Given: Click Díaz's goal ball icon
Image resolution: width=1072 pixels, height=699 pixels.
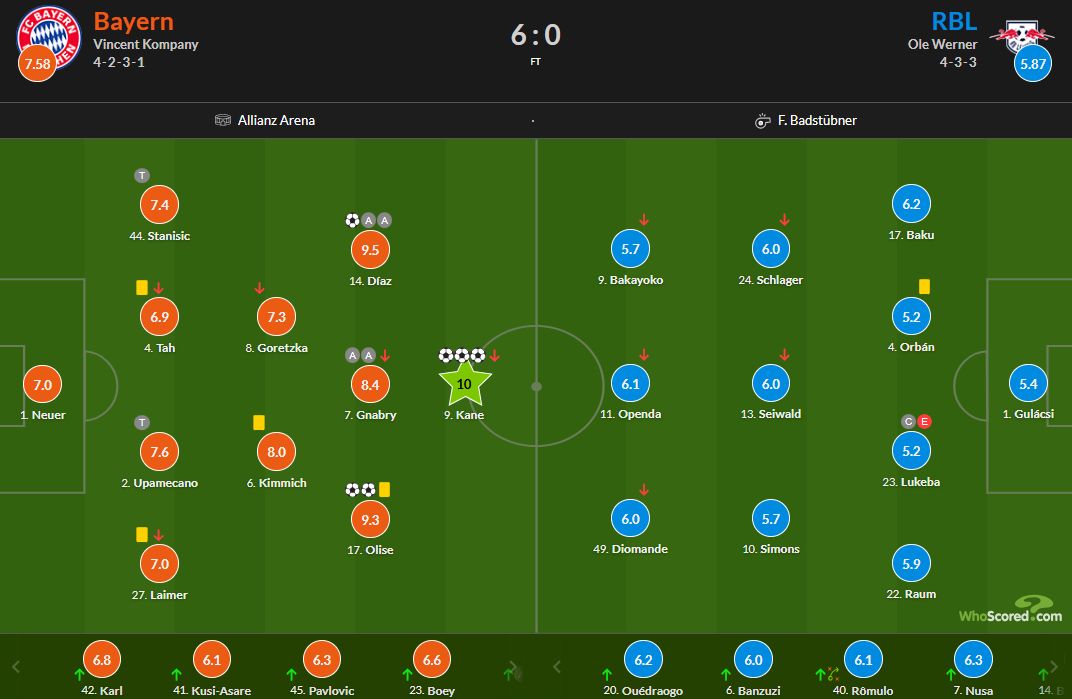Looking at the screenshot, I should click(352, 220).
